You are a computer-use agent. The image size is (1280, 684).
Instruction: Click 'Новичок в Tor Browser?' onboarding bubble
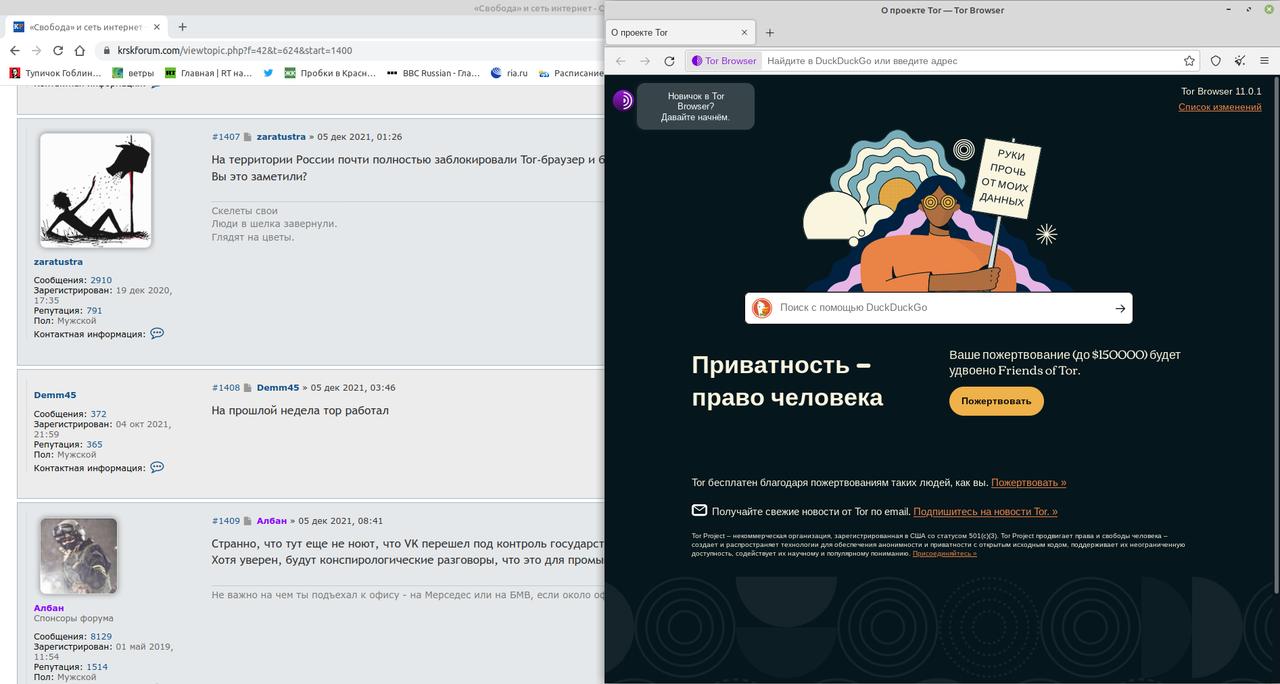click(x=695, y=106)
